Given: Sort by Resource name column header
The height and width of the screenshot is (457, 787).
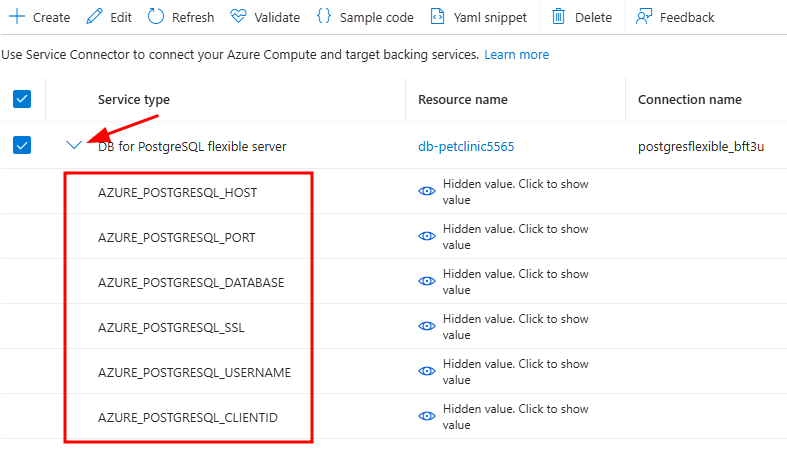Looking at the screenshot, I should 463,99.
